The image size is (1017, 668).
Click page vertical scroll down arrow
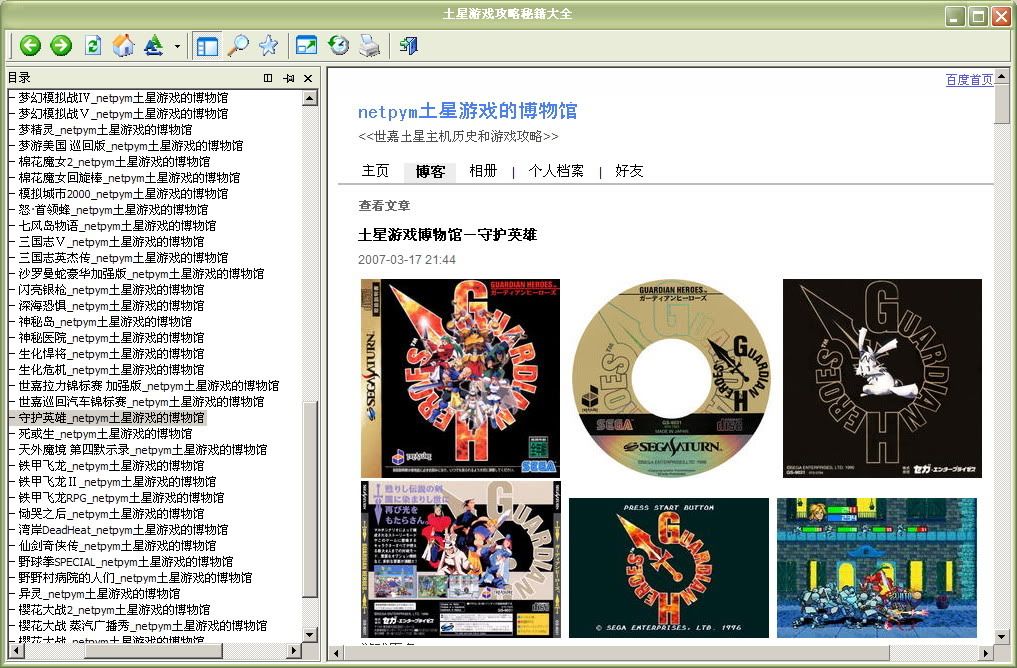[1001, 637]
